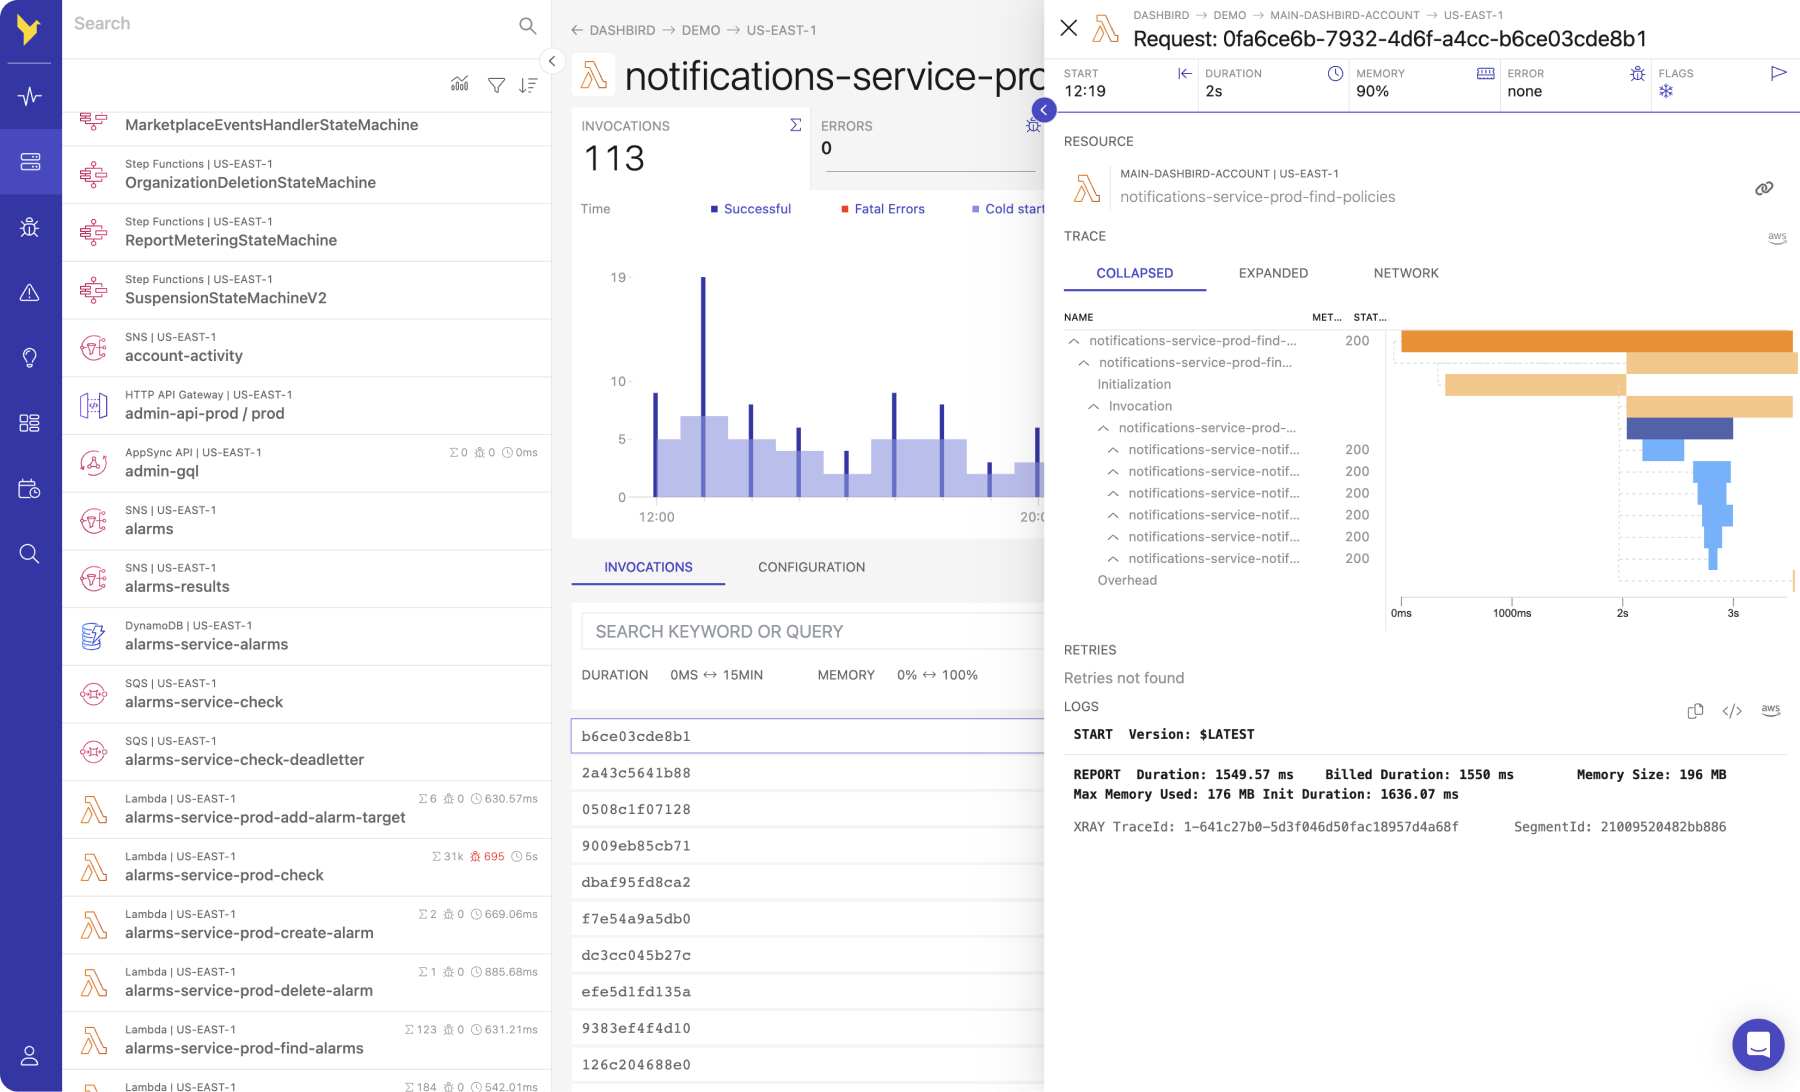The height and width of the screenshot is (1092, 1800).
Task: Switch to the EXPANDED trace tab
Action: (x=1273, y=273)
